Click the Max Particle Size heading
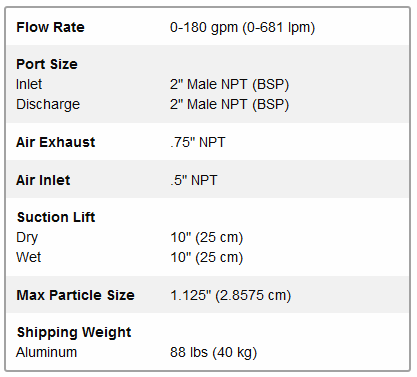 click(x=75, y=295)
